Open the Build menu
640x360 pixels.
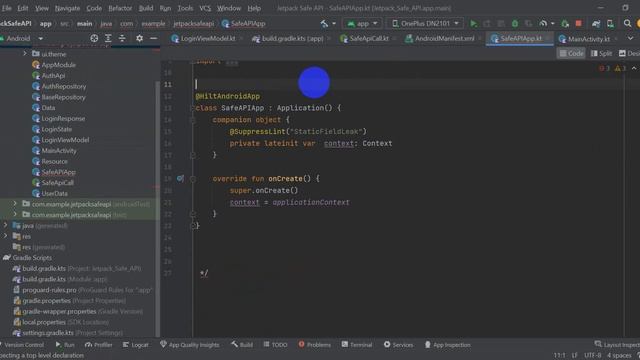(x=146, y=8)
